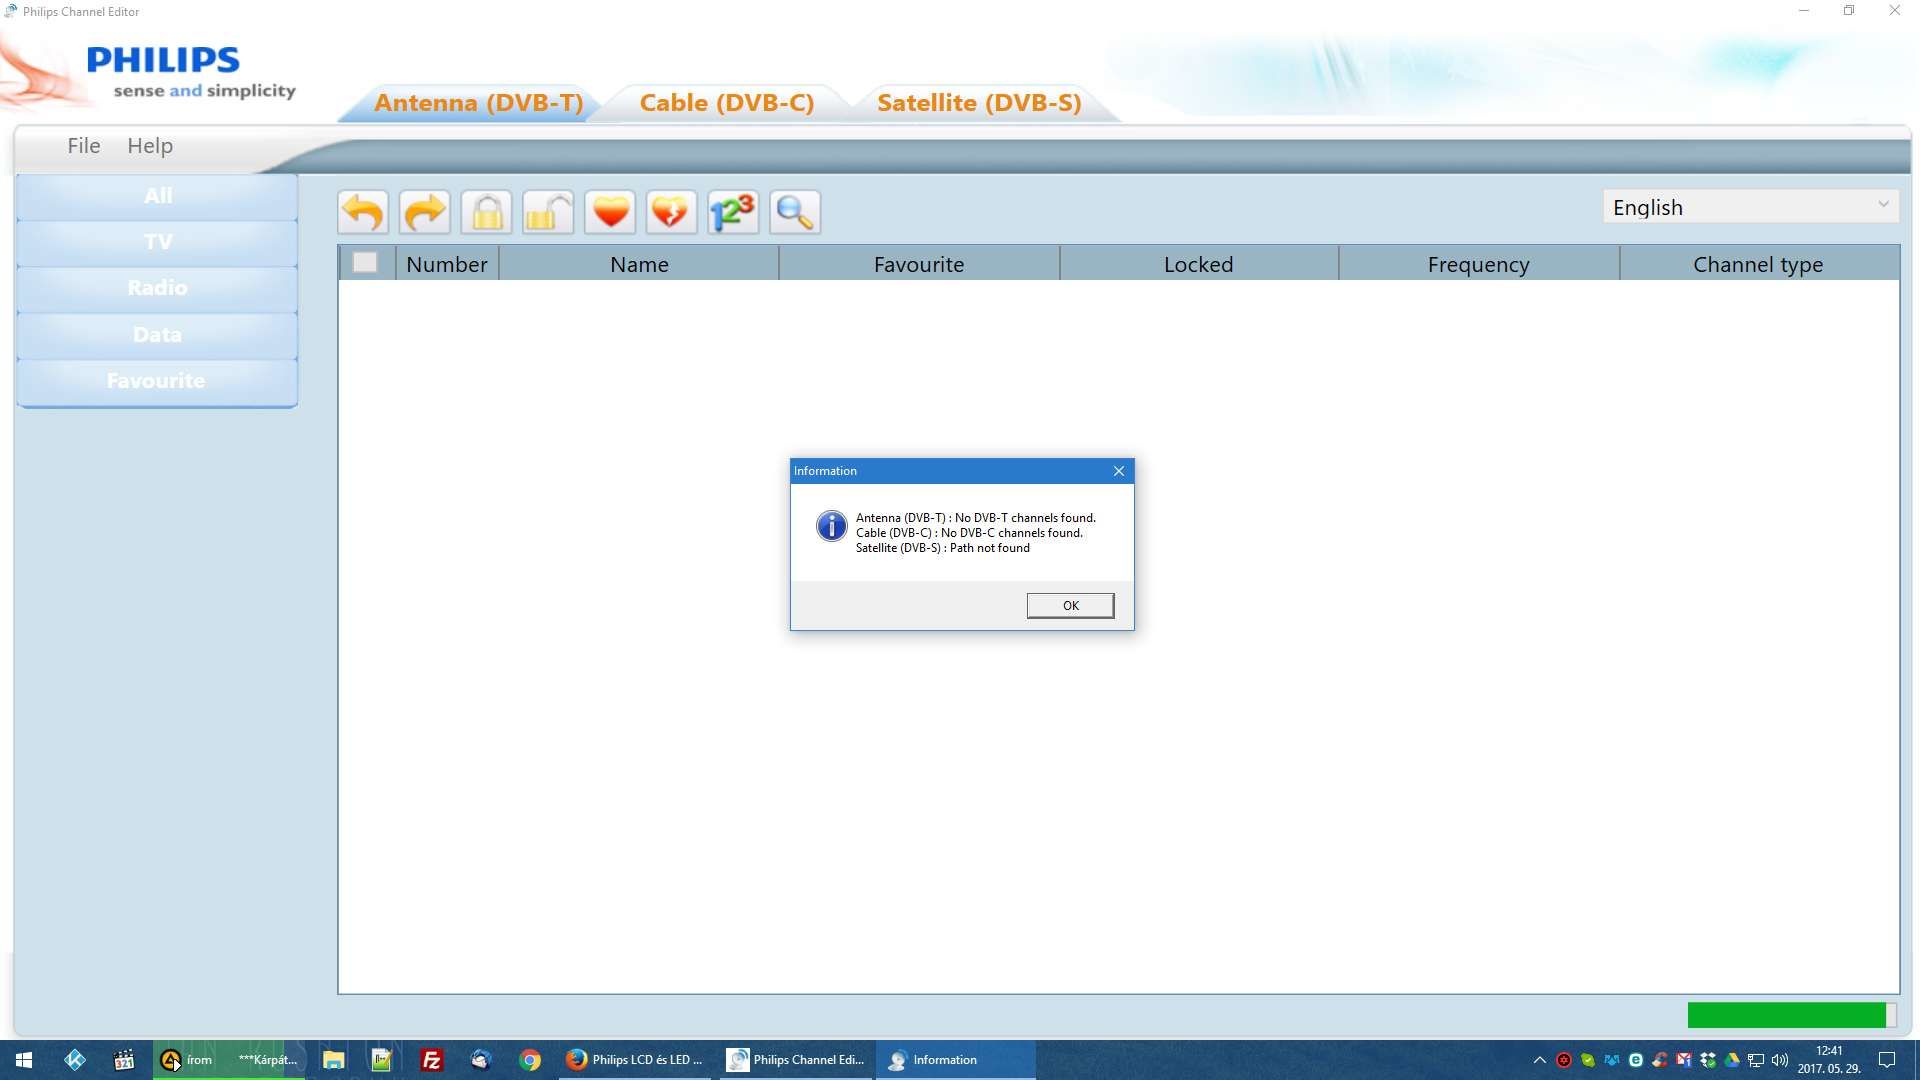The width and height of the screenshot is (1920, 1080).
Task: Switch to Philips Channel Editor taskbar button
Action: point(796,1060)
